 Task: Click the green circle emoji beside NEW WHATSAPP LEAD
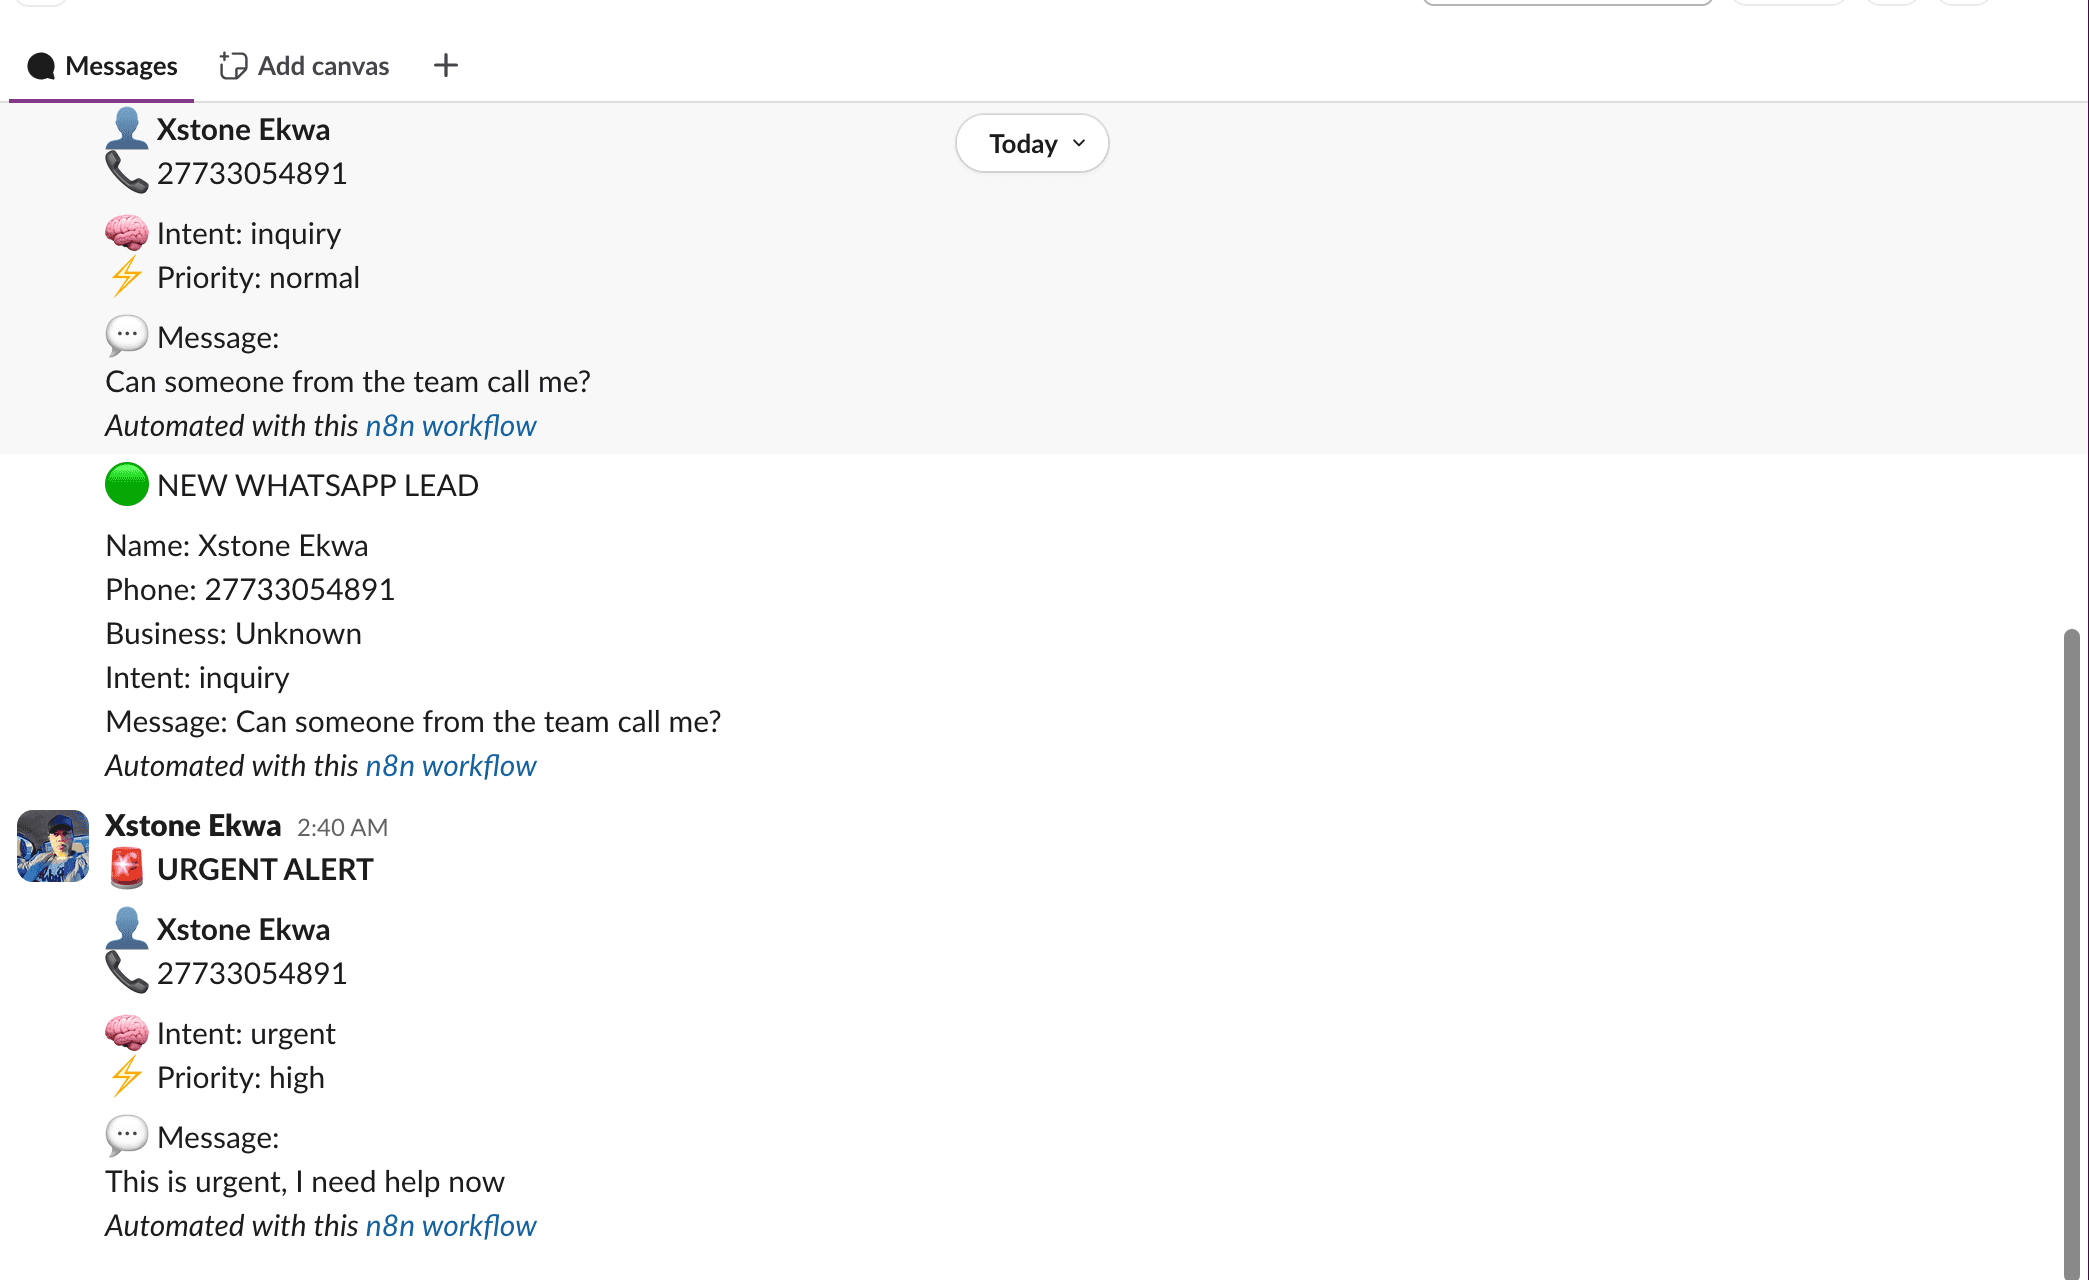pos(126,485)
